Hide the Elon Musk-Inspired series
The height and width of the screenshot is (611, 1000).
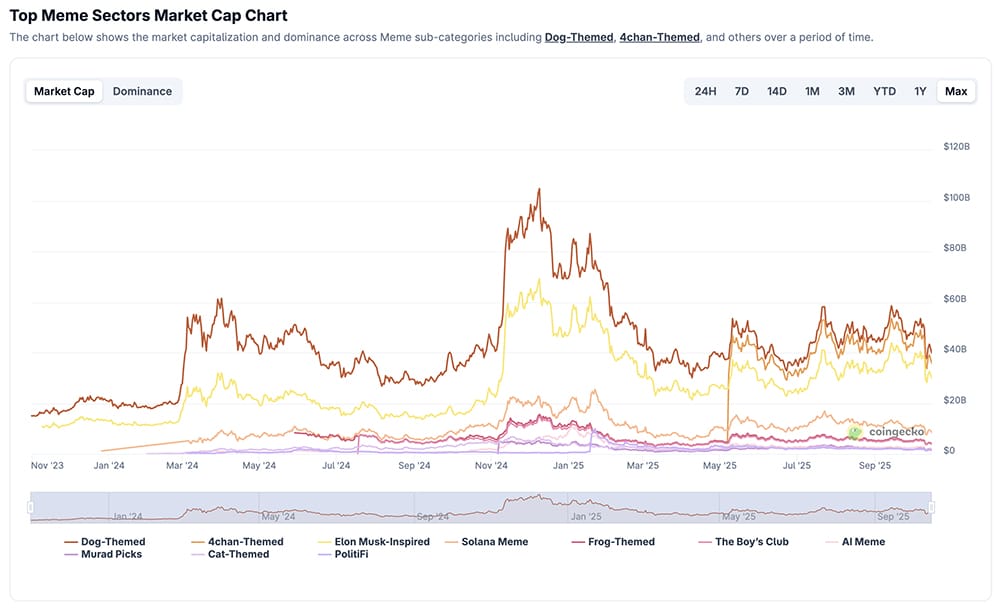click(382, 542)
